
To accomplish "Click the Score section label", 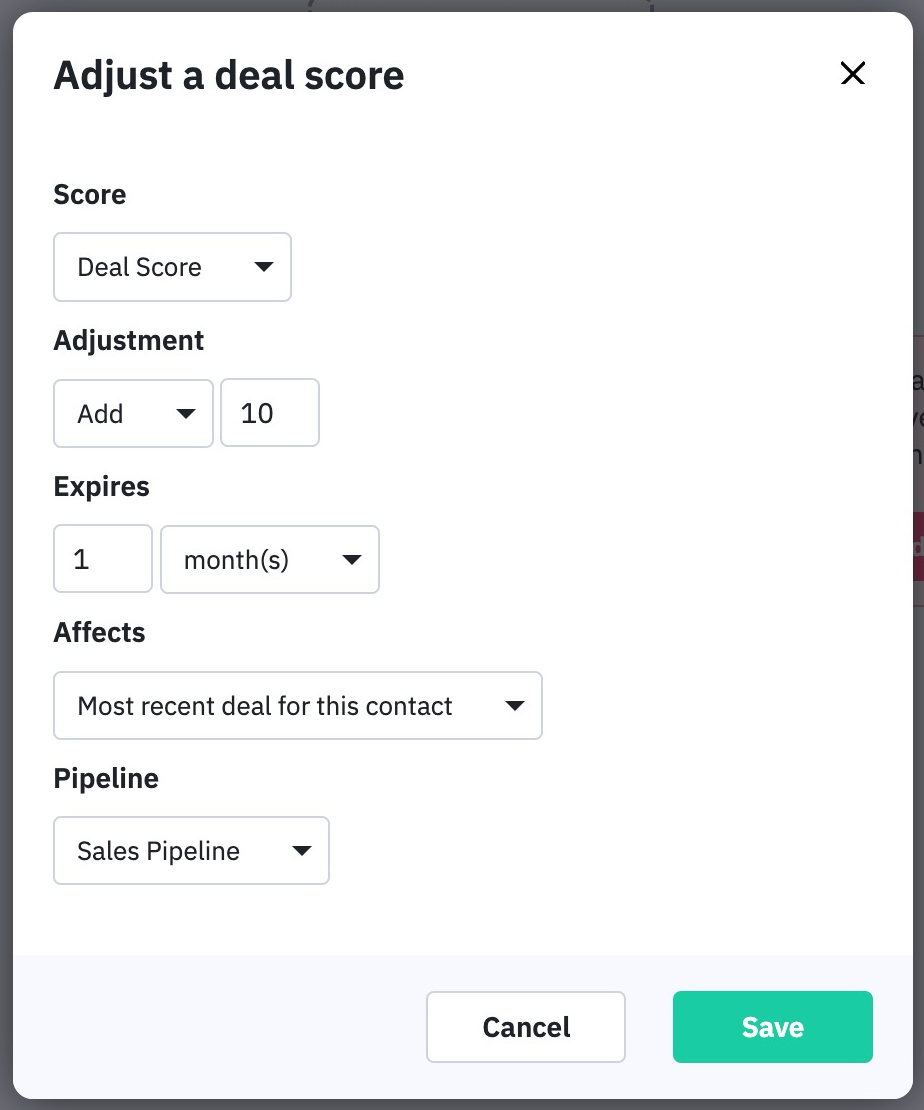I will (90, 195).
